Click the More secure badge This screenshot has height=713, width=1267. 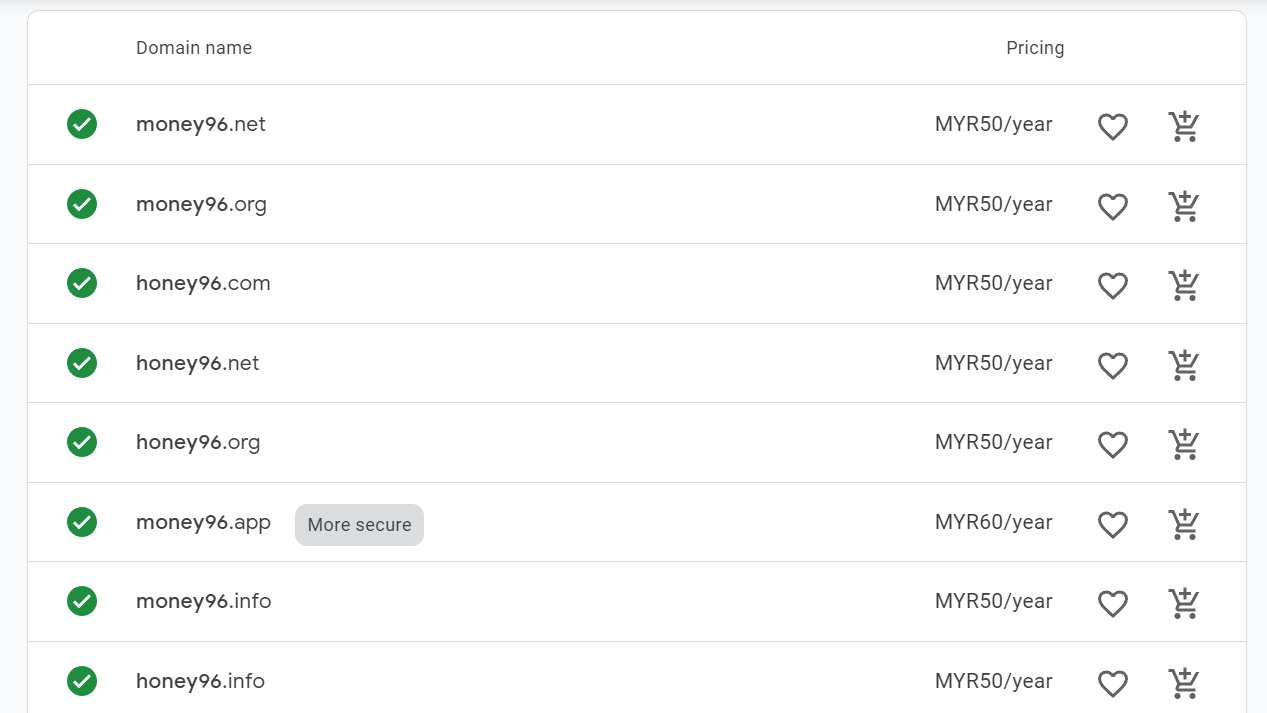[x=359, y=525]
